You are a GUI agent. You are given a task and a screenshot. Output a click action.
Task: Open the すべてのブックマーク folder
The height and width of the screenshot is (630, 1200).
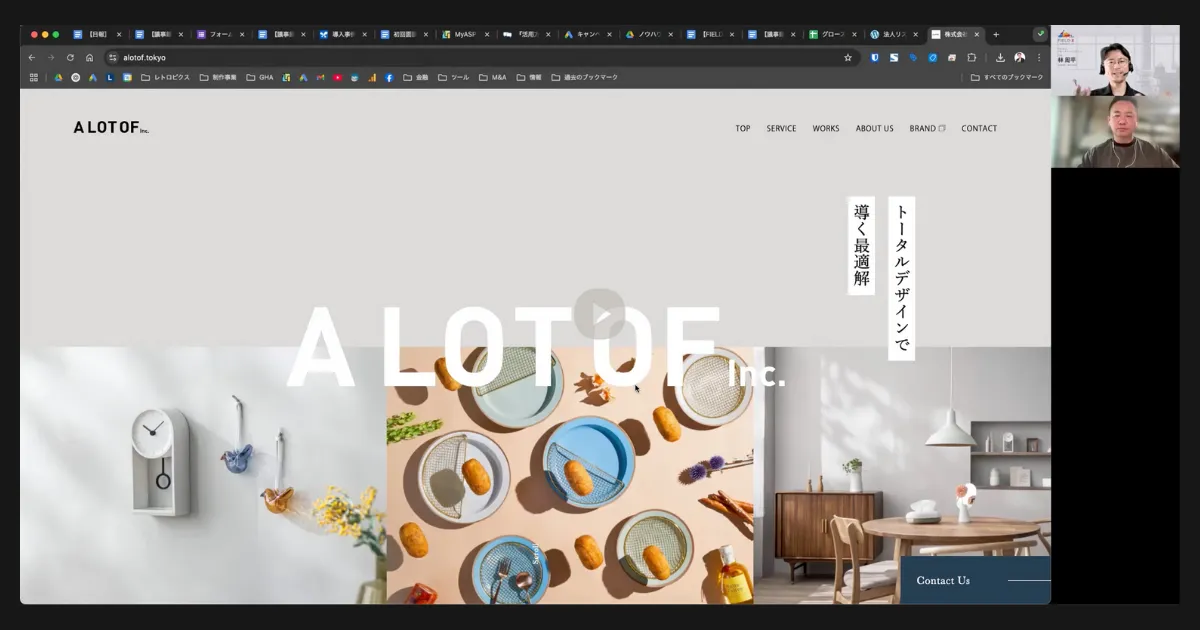click(x=1007, y=77)
